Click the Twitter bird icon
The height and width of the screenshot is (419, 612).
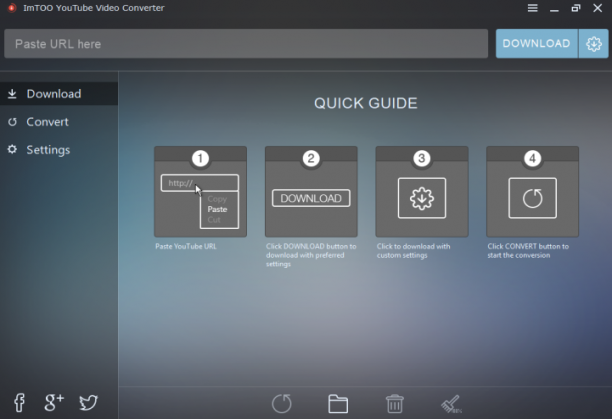pyautogui.click(x=88, y=403)
